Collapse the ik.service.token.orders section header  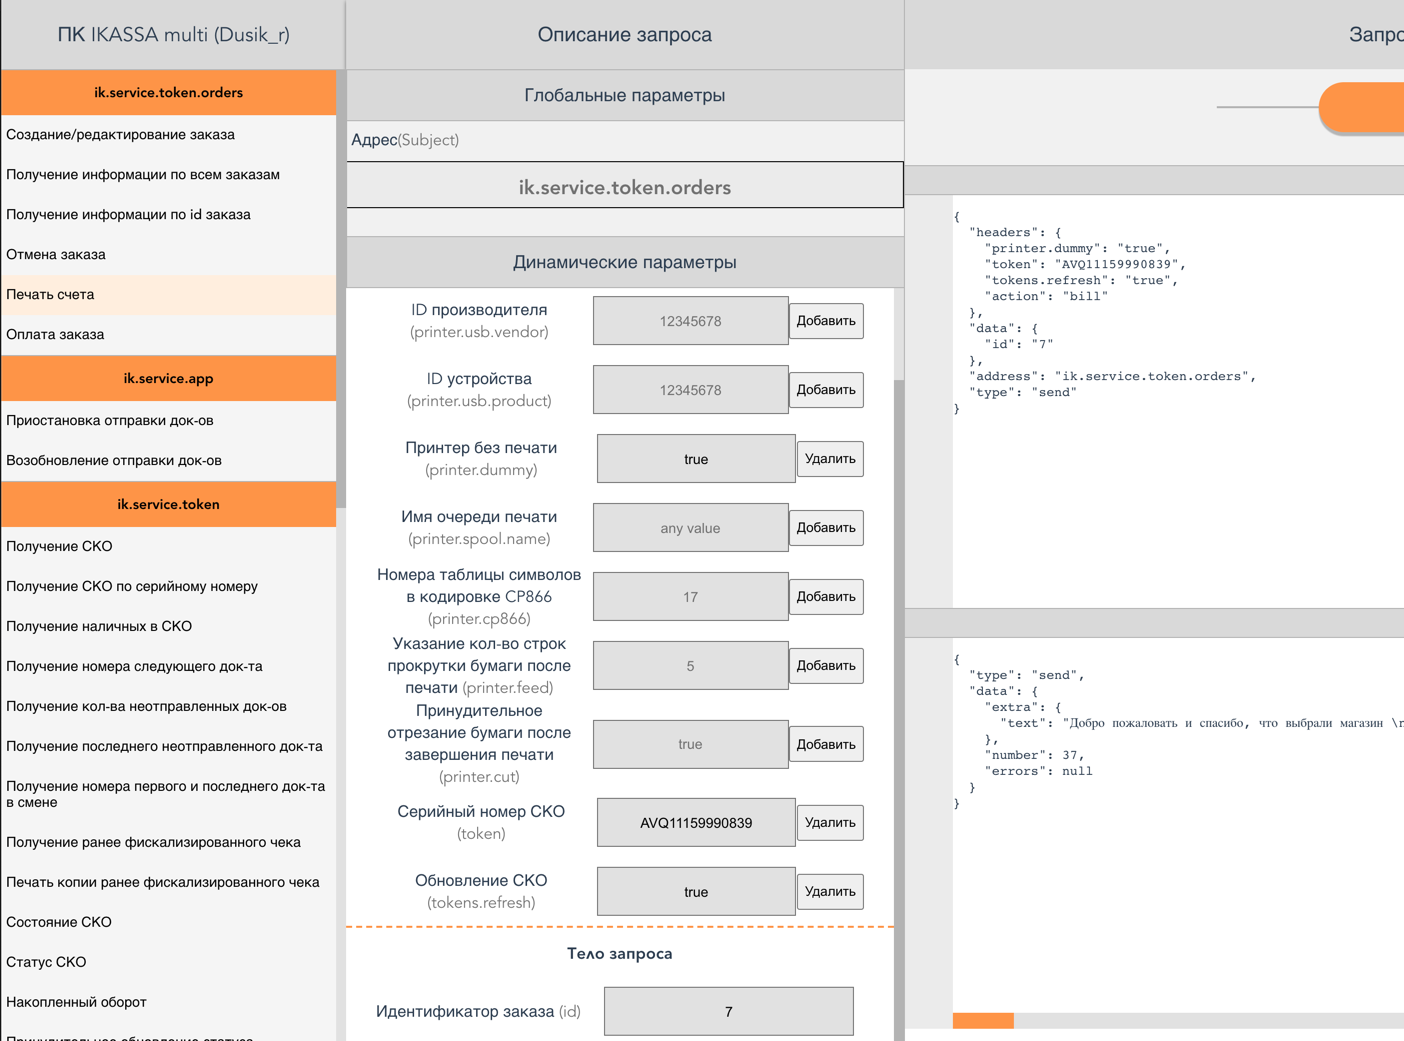(x=168, y=93)
